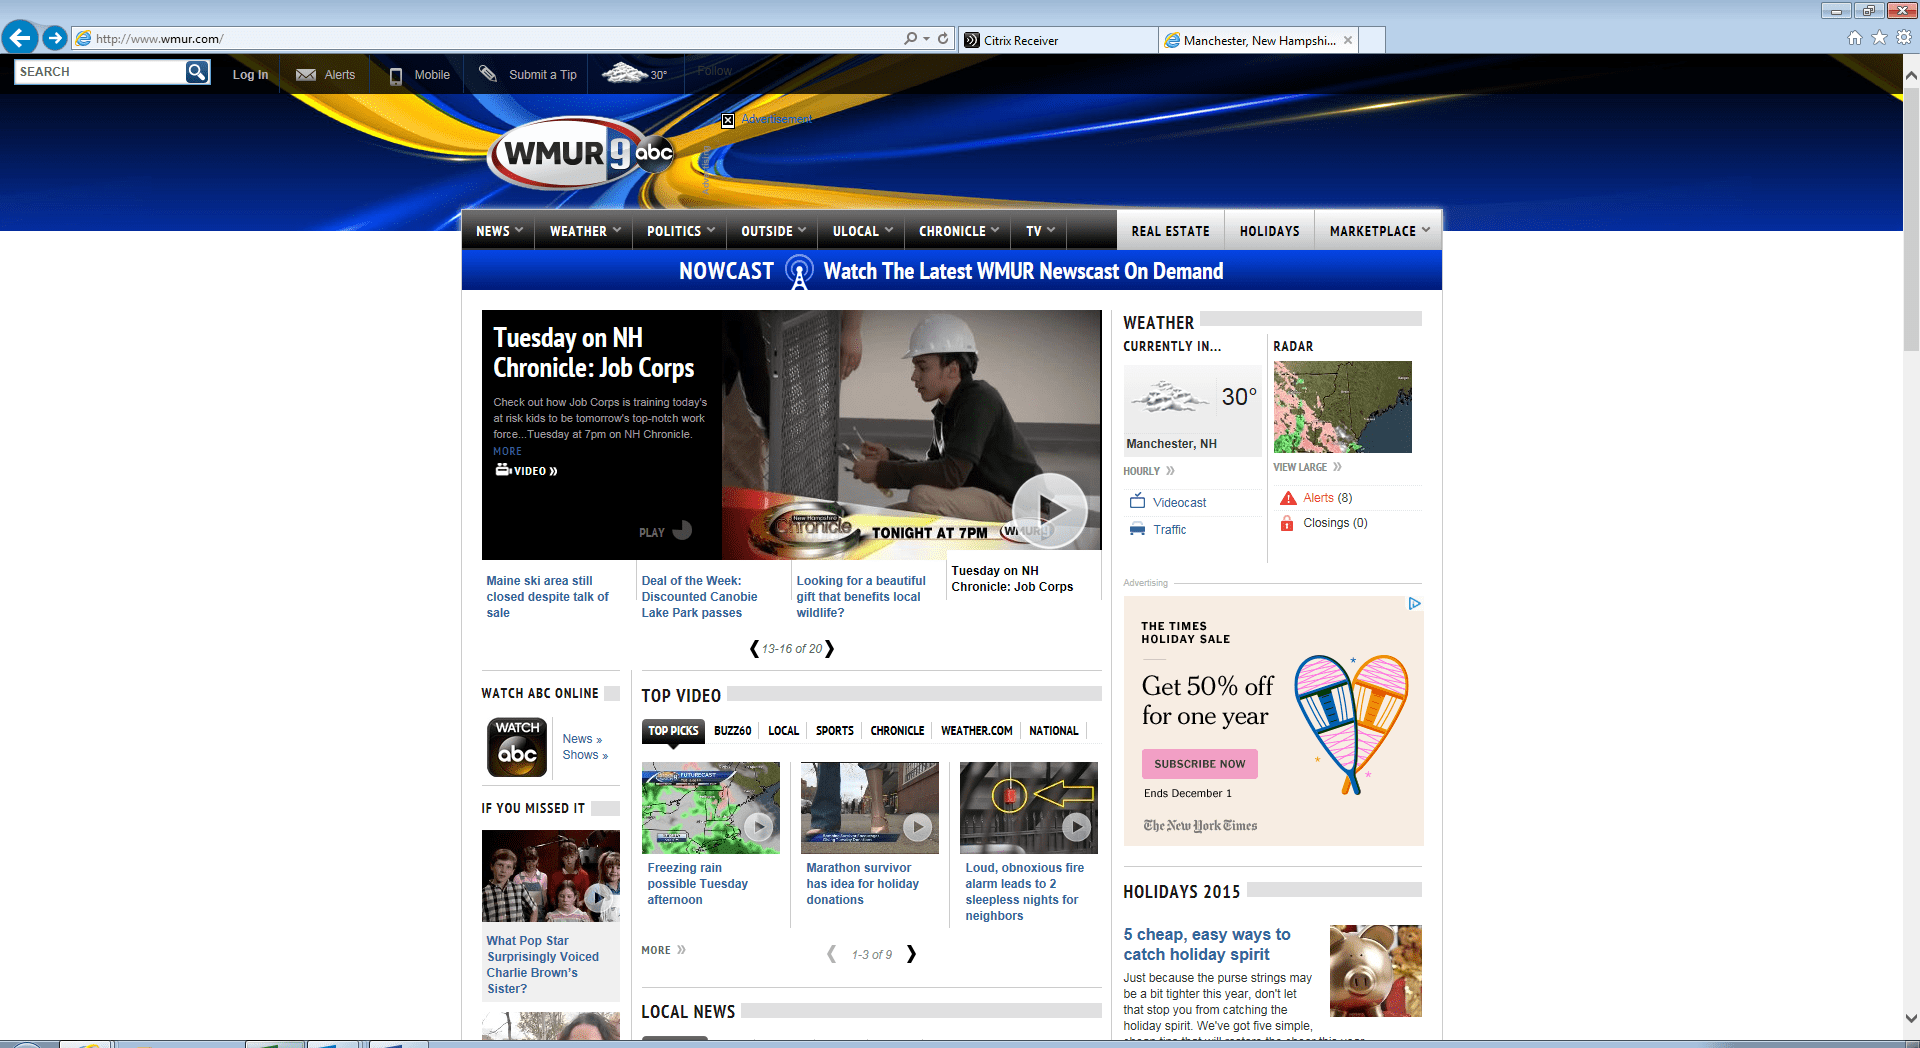Image resolution: width=1920 pixels, height=1048 pixels.
Task: Click the AdChoices icon on the Times ad
Action: [x=1413, y=603]
